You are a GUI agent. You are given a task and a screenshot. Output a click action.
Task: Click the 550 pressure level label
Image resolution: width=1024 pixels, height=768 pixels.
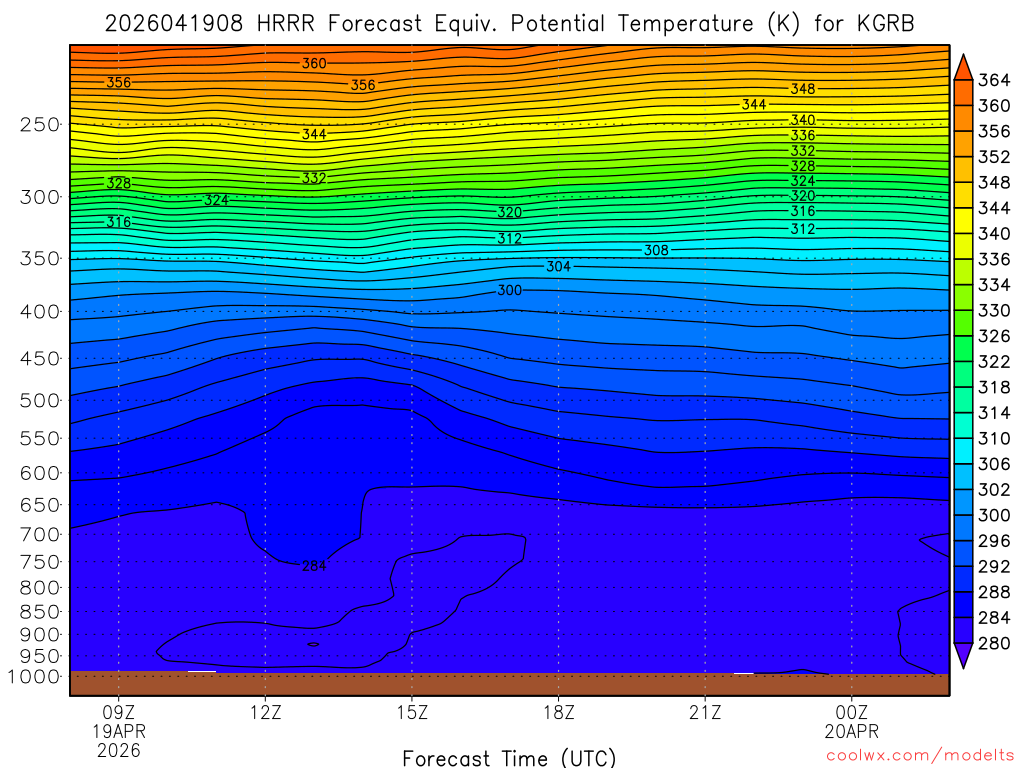click(40, 439)
